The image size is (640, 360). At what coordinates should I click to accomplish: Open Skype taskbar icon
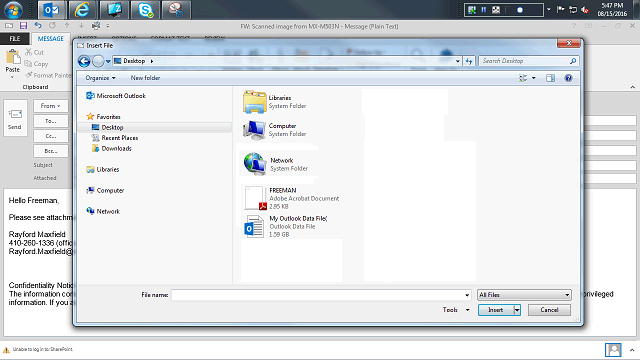(145, 10)
